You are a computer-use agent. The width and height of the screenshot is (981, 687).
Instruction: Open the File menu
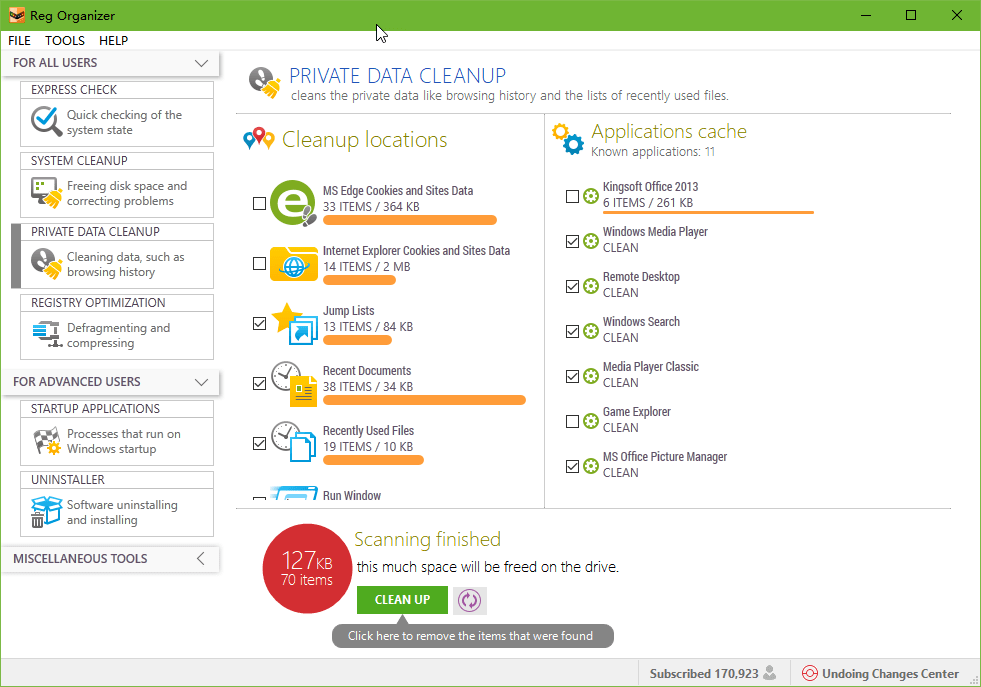tap(19, 41)
